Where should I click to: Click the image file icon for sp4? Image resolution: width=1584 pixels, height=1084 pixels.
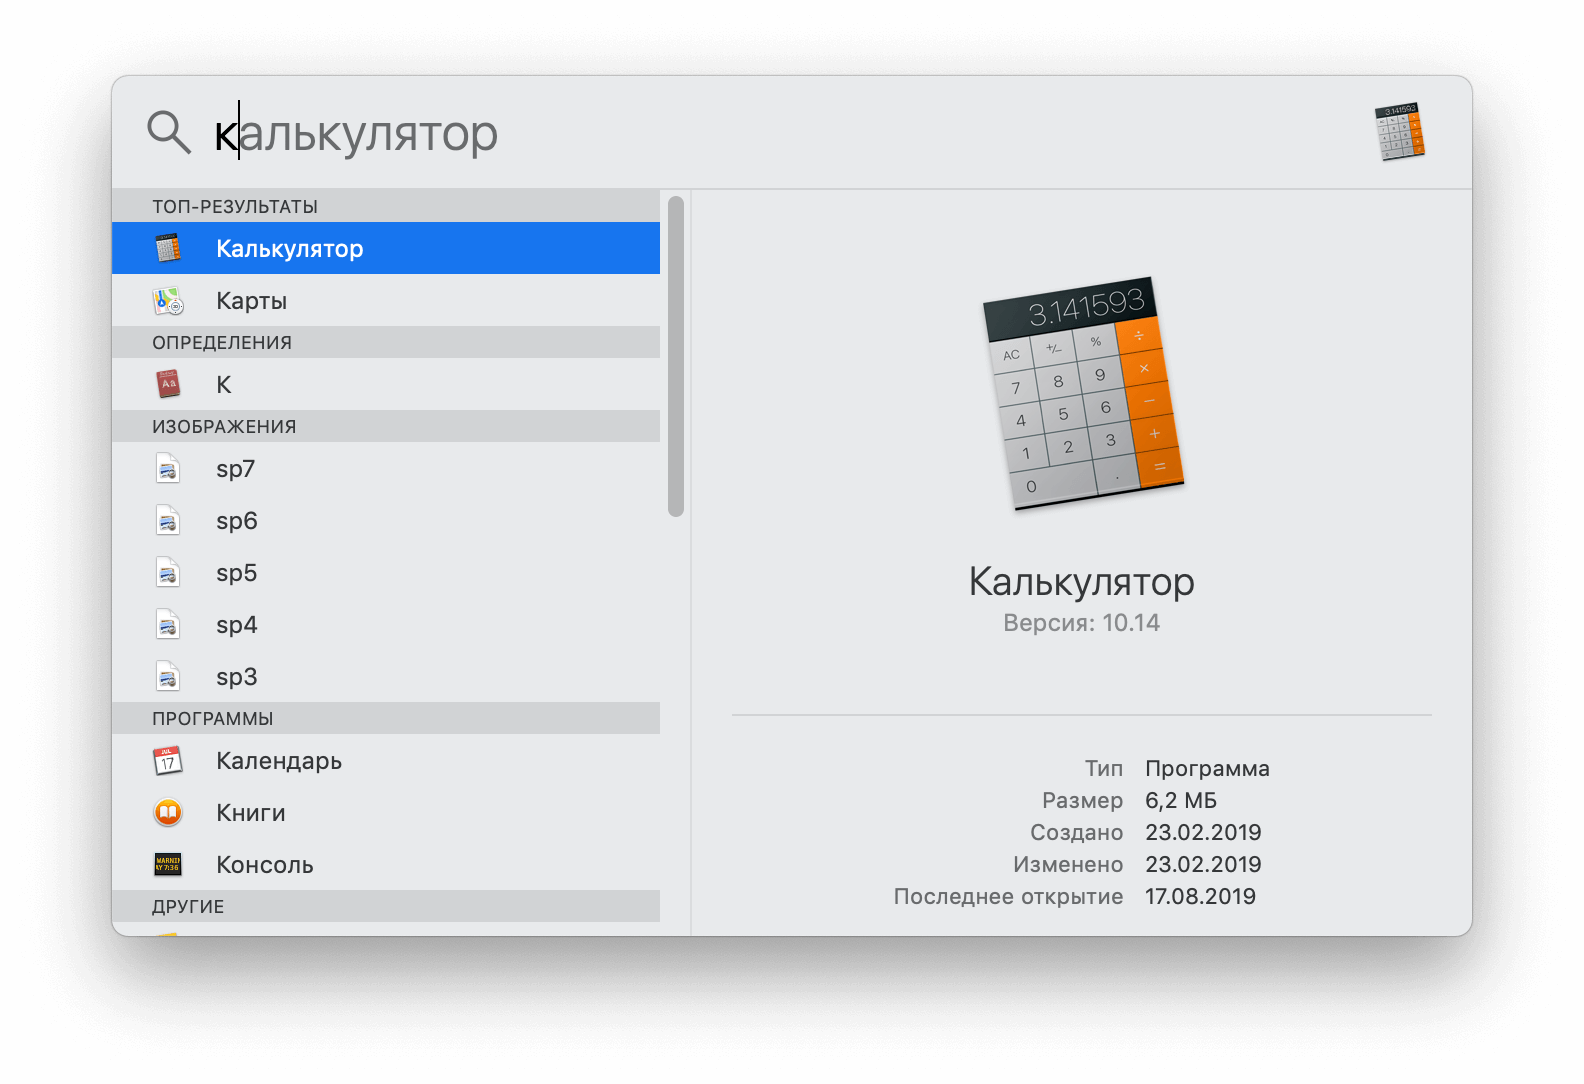pyautogui.click(x=168, y=624)
